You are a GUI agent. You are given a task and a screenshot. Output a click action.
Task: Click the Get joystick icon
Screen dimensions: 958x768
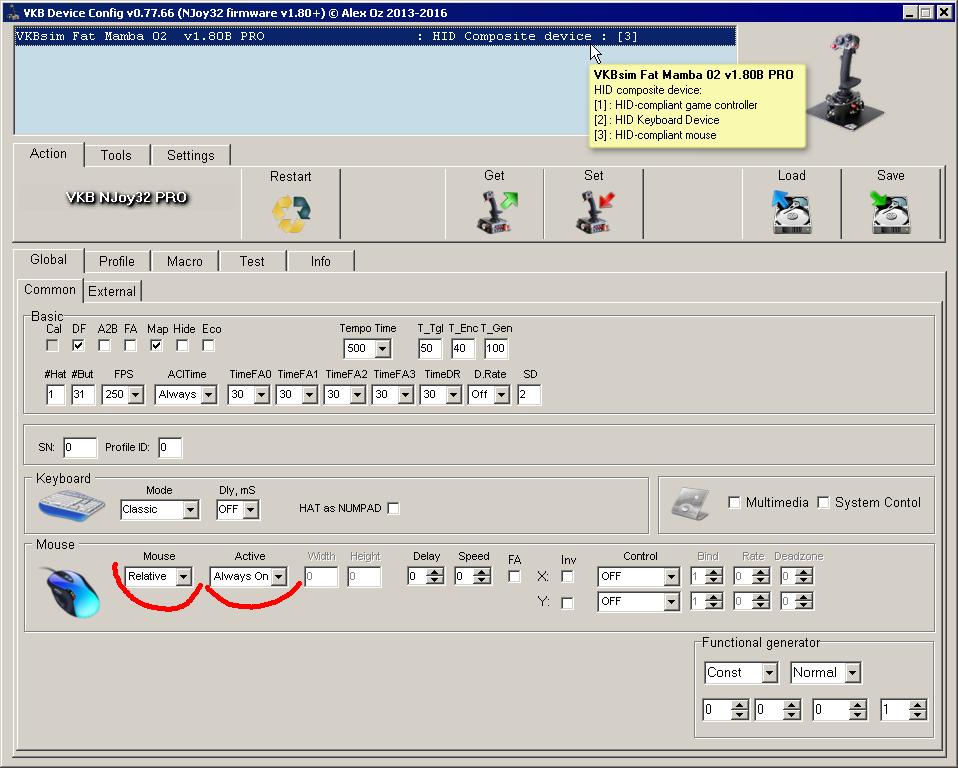[496, 212]
